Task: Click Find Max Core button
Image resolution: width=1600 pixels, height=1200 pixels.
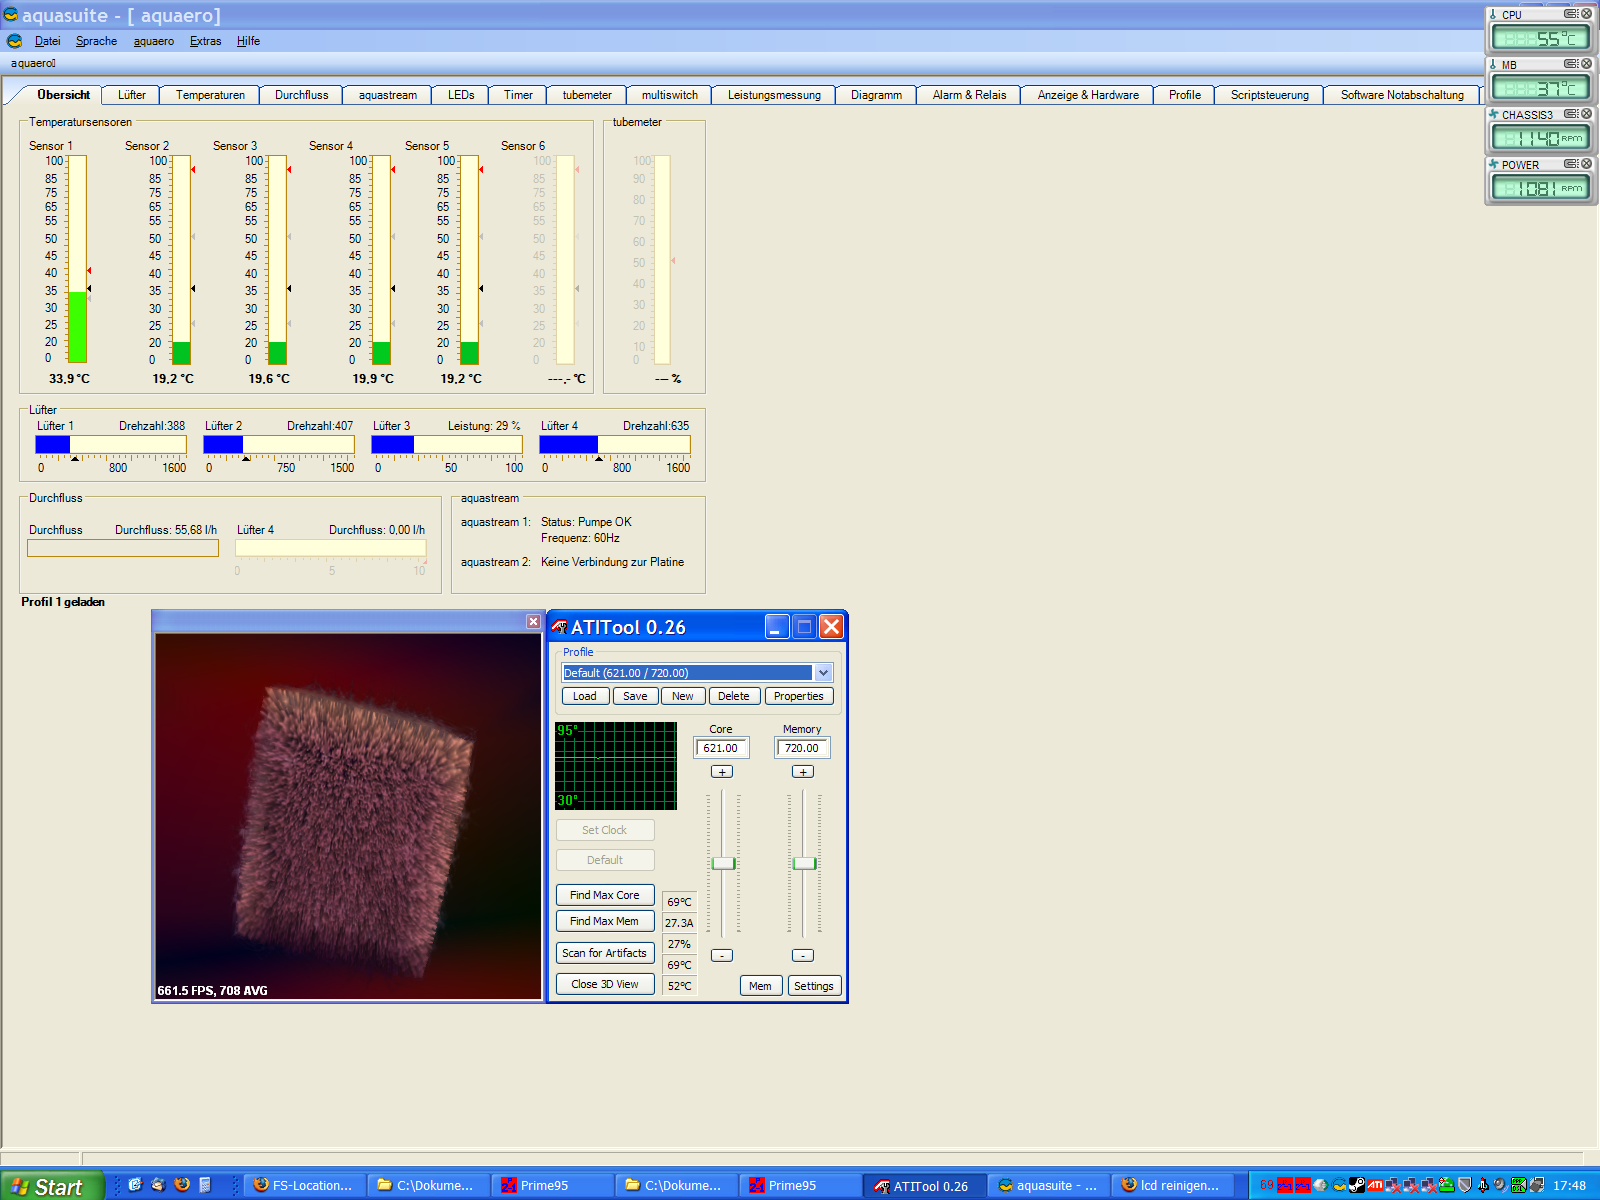Action: click(x=605, y=895)
